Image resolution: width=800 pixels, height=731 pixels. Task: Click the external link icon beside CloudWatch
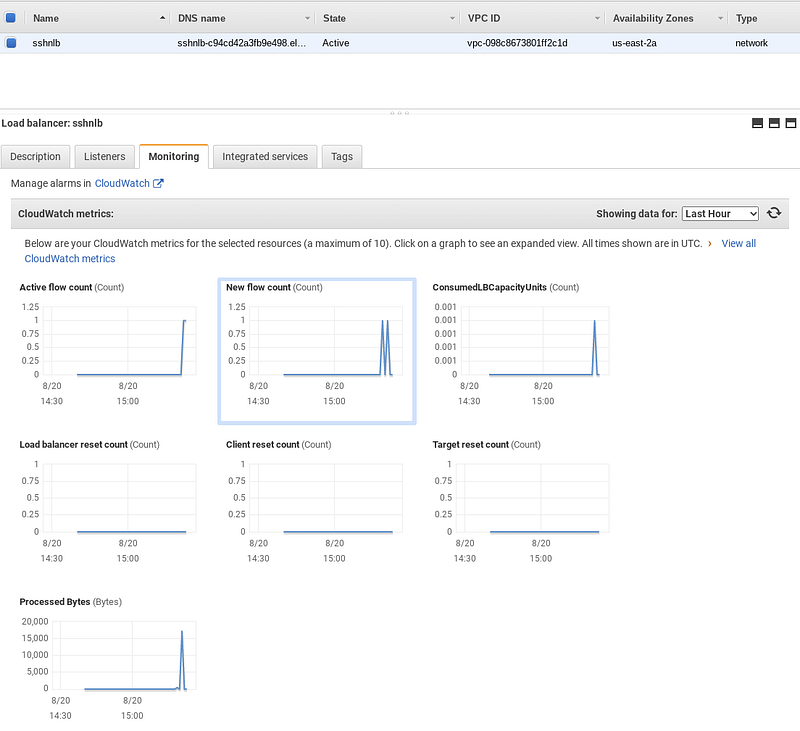point(158,183)
